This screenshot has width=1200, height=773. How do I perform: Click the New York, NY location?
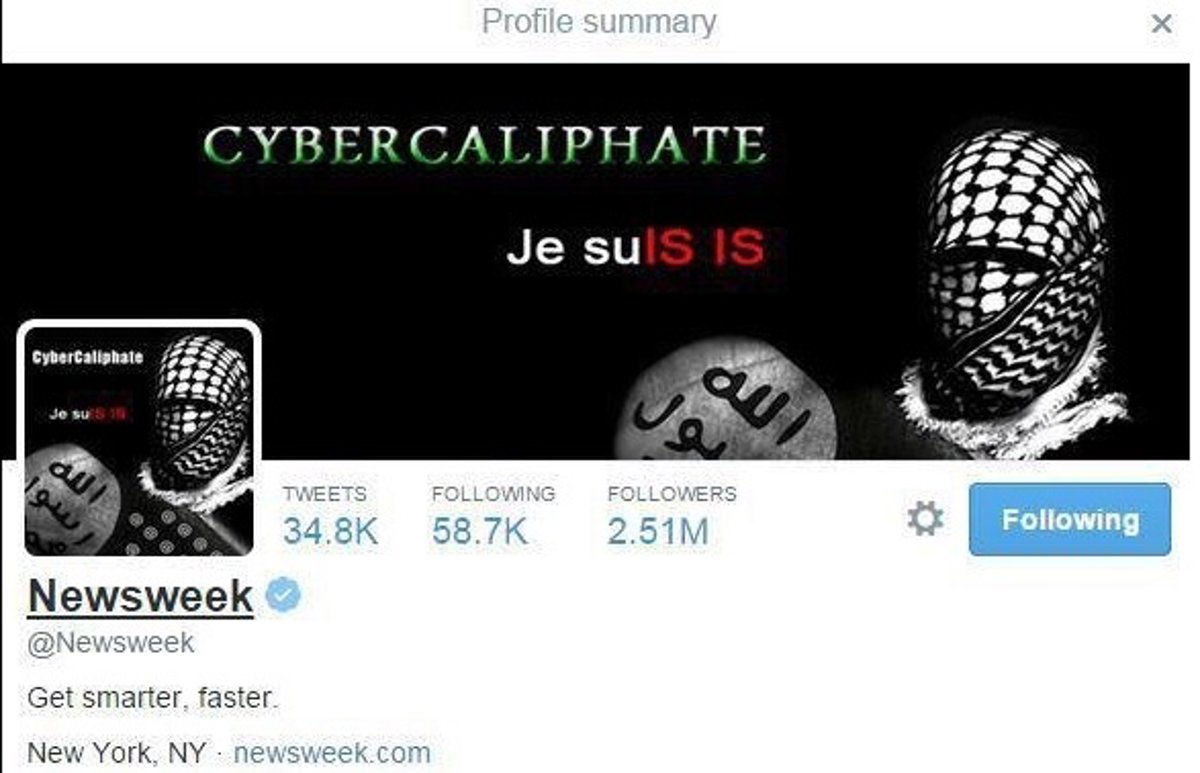click(117, 752)
